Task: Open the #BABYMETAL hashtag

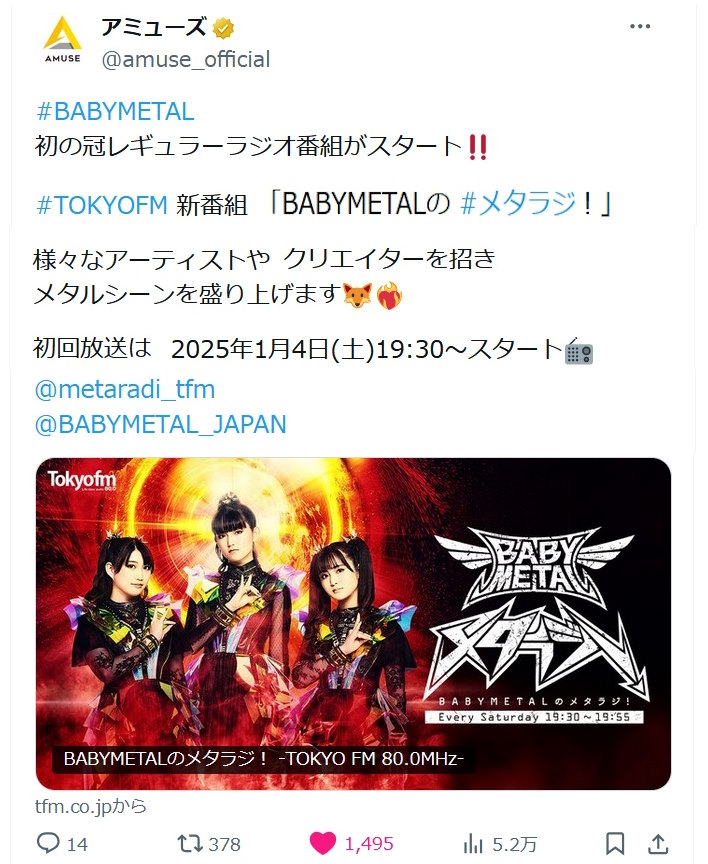Action: [x=115, y=112]
